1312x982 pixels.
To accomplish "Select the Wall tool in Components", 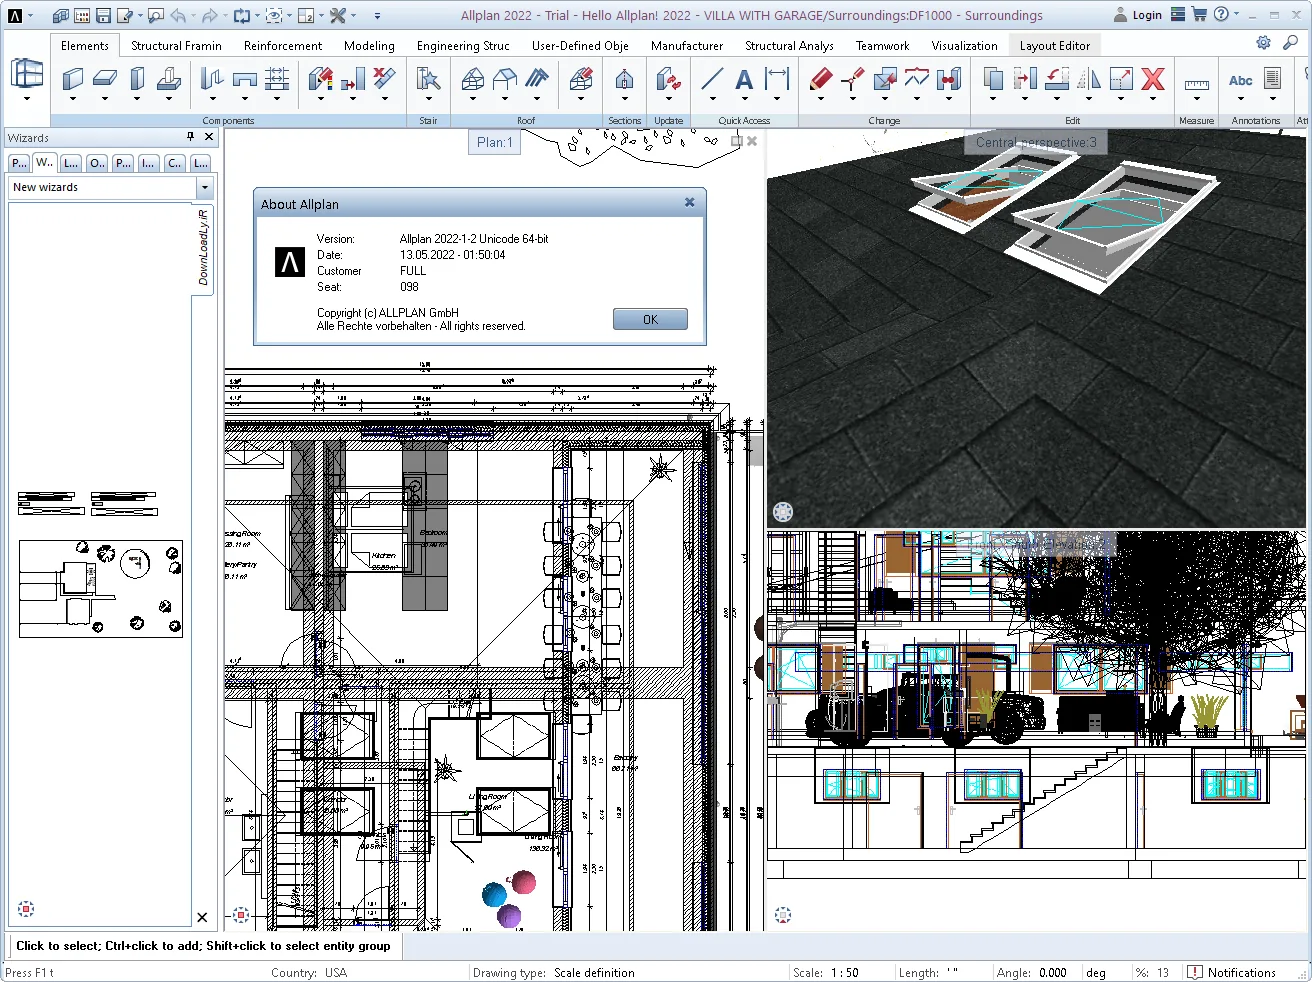I will pos(73,79).
